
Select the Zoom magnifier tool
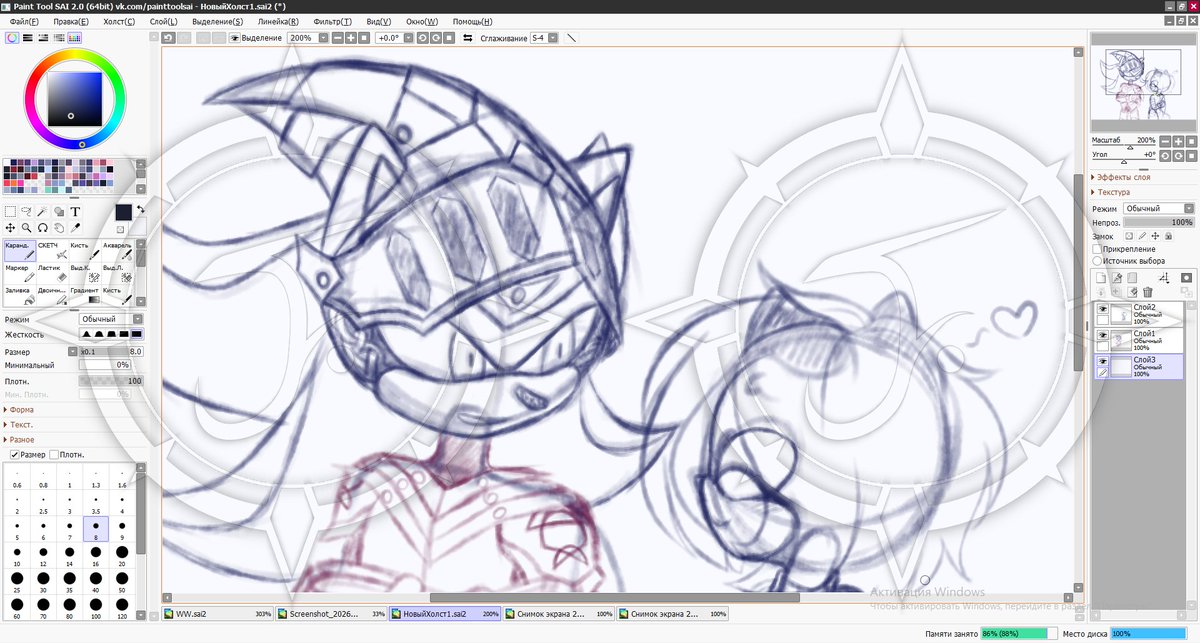pos(26,227)
